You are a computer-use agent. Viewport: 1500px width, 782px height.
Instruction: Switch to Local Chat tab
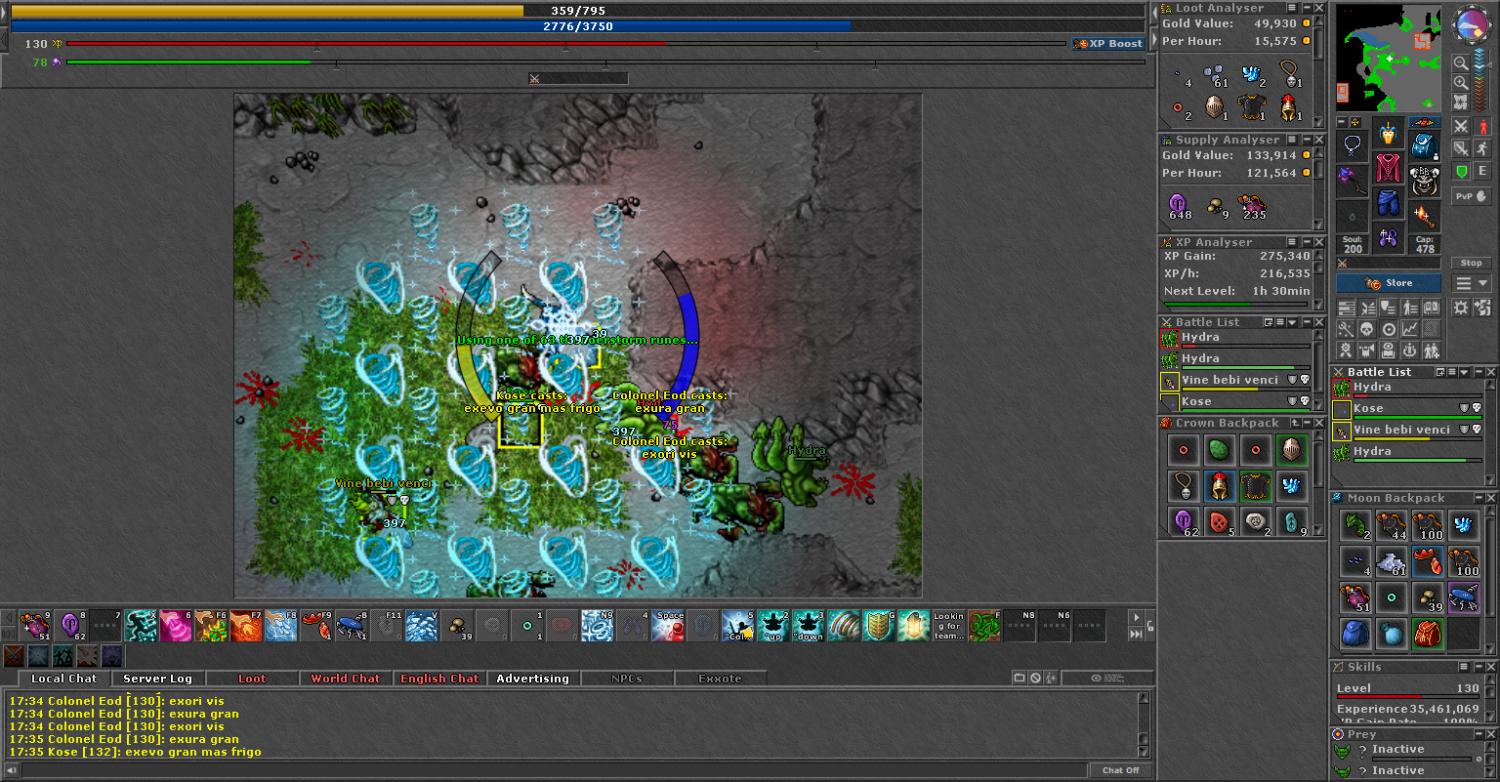coord(63,678)
